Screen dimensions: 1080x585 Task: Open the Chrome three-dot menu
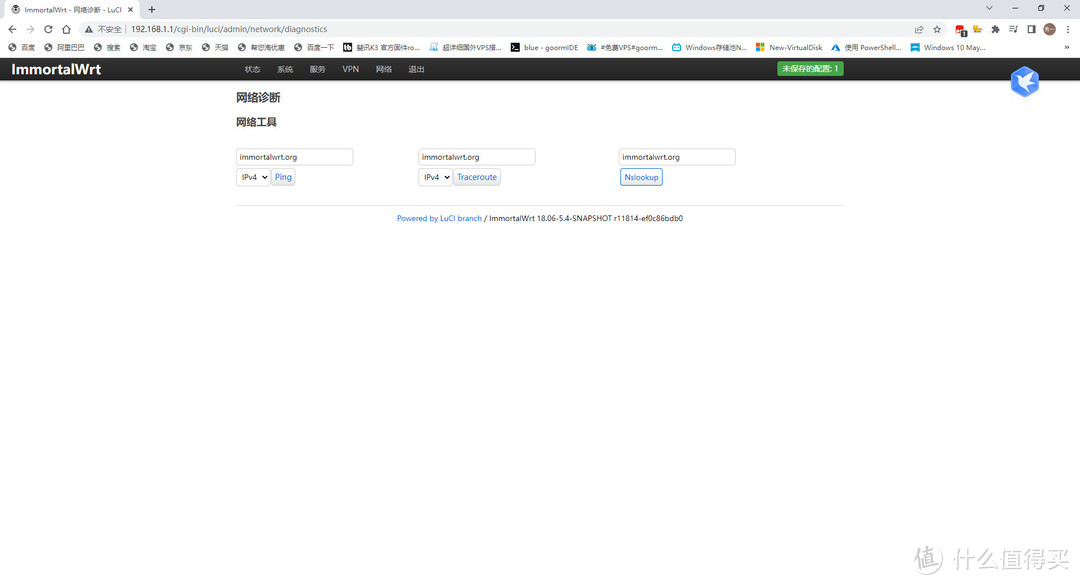tap(1067, 29)
